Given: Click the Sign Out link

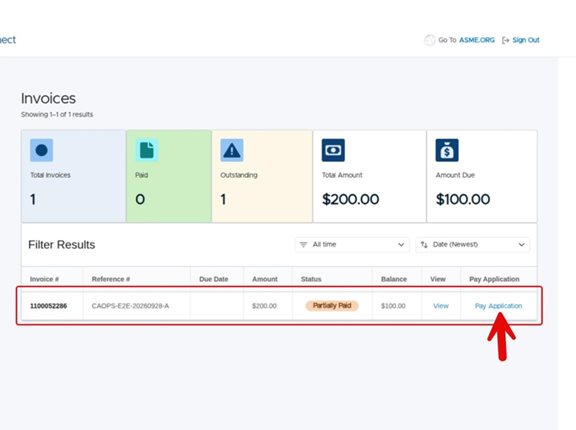Looking at the screenshot, I should coord(526,40).
